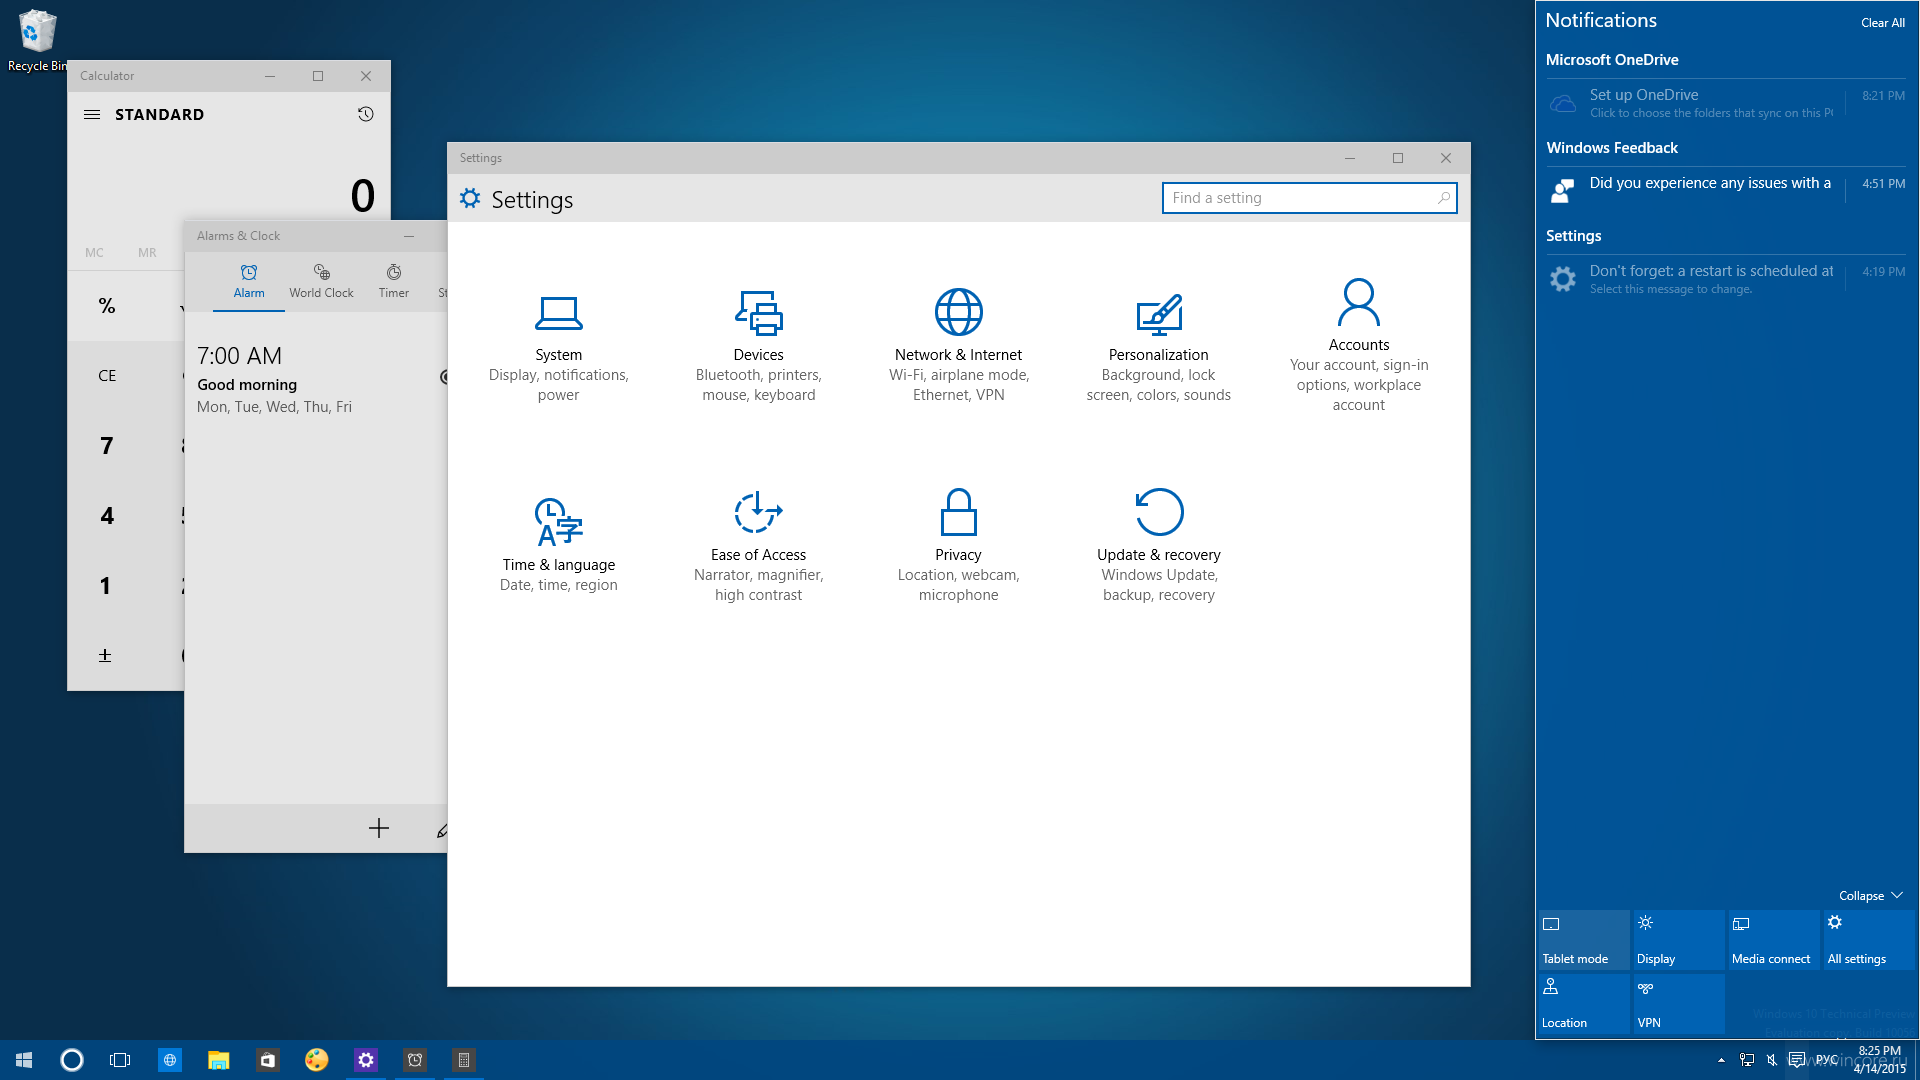
Task: Open the paint palette app on taskbar
Action: pyautogui.click(x=316, y=1060)
